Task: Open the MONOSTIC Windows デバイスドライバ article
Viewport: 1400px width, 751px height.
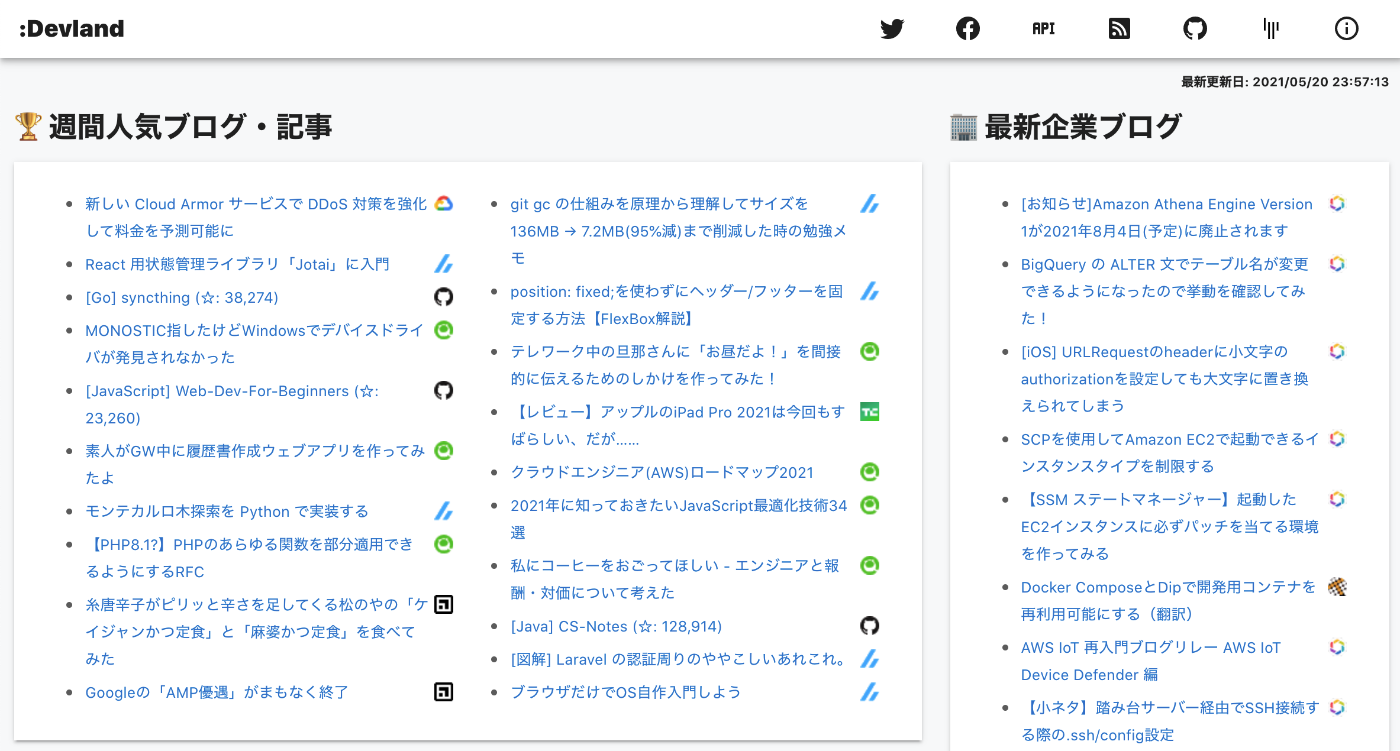Action: coord(255,344)
